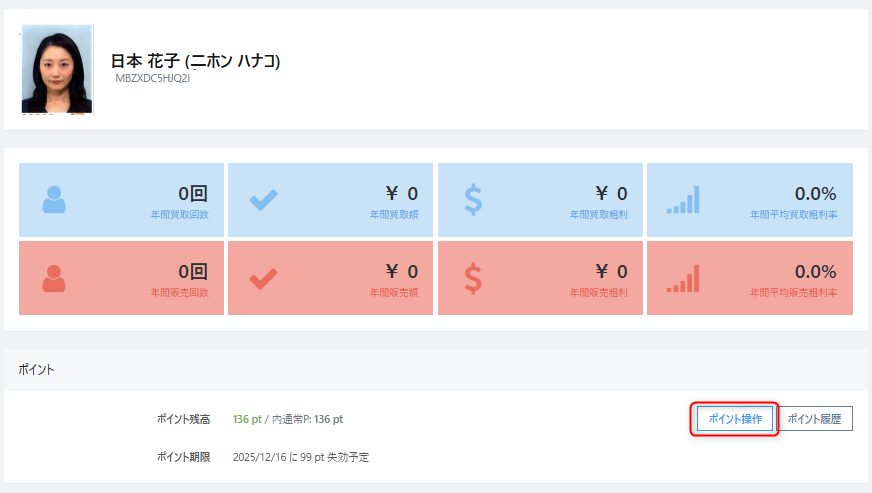Click the red person icon for 年間販売回数
The height and width of the screenshot is (493, 872).
pyautogui.click(x=54, y=278)
